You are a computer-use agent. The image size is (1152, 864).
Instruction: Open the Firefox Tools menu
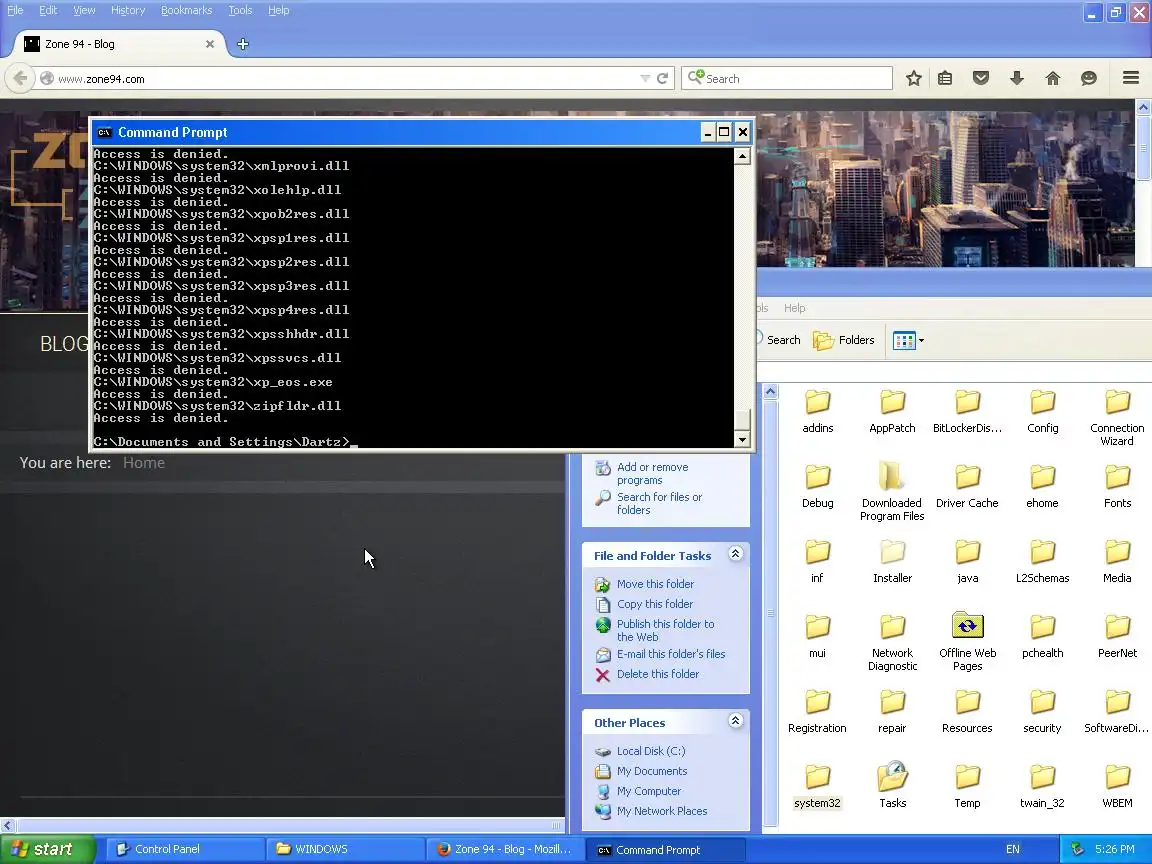coord(240,10)
